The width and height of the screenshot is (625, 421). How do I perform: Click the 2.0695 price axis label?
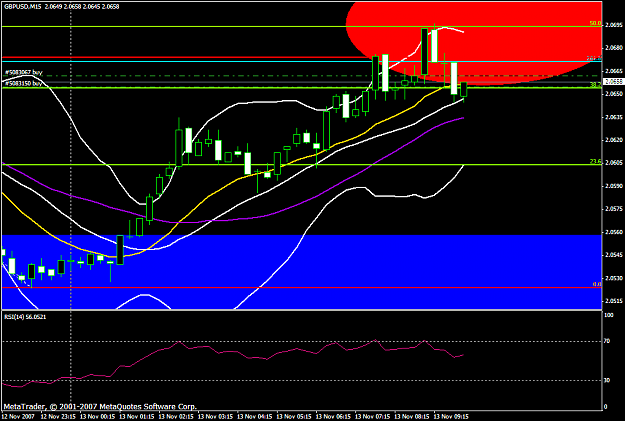(x=613, y=25)
